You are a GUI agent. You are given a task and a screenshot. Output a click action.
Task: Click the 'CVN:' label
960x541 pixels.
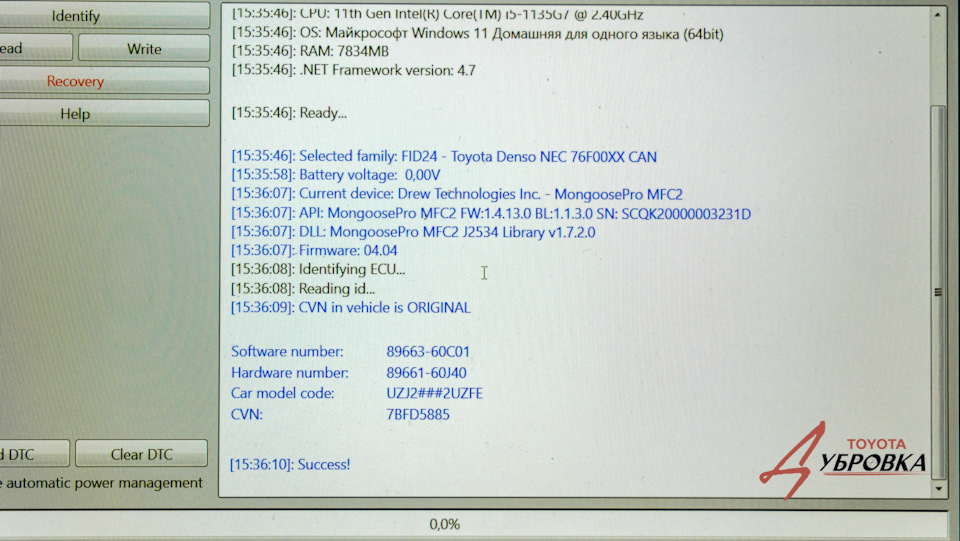pyautogui.click(x=247, y=414)
